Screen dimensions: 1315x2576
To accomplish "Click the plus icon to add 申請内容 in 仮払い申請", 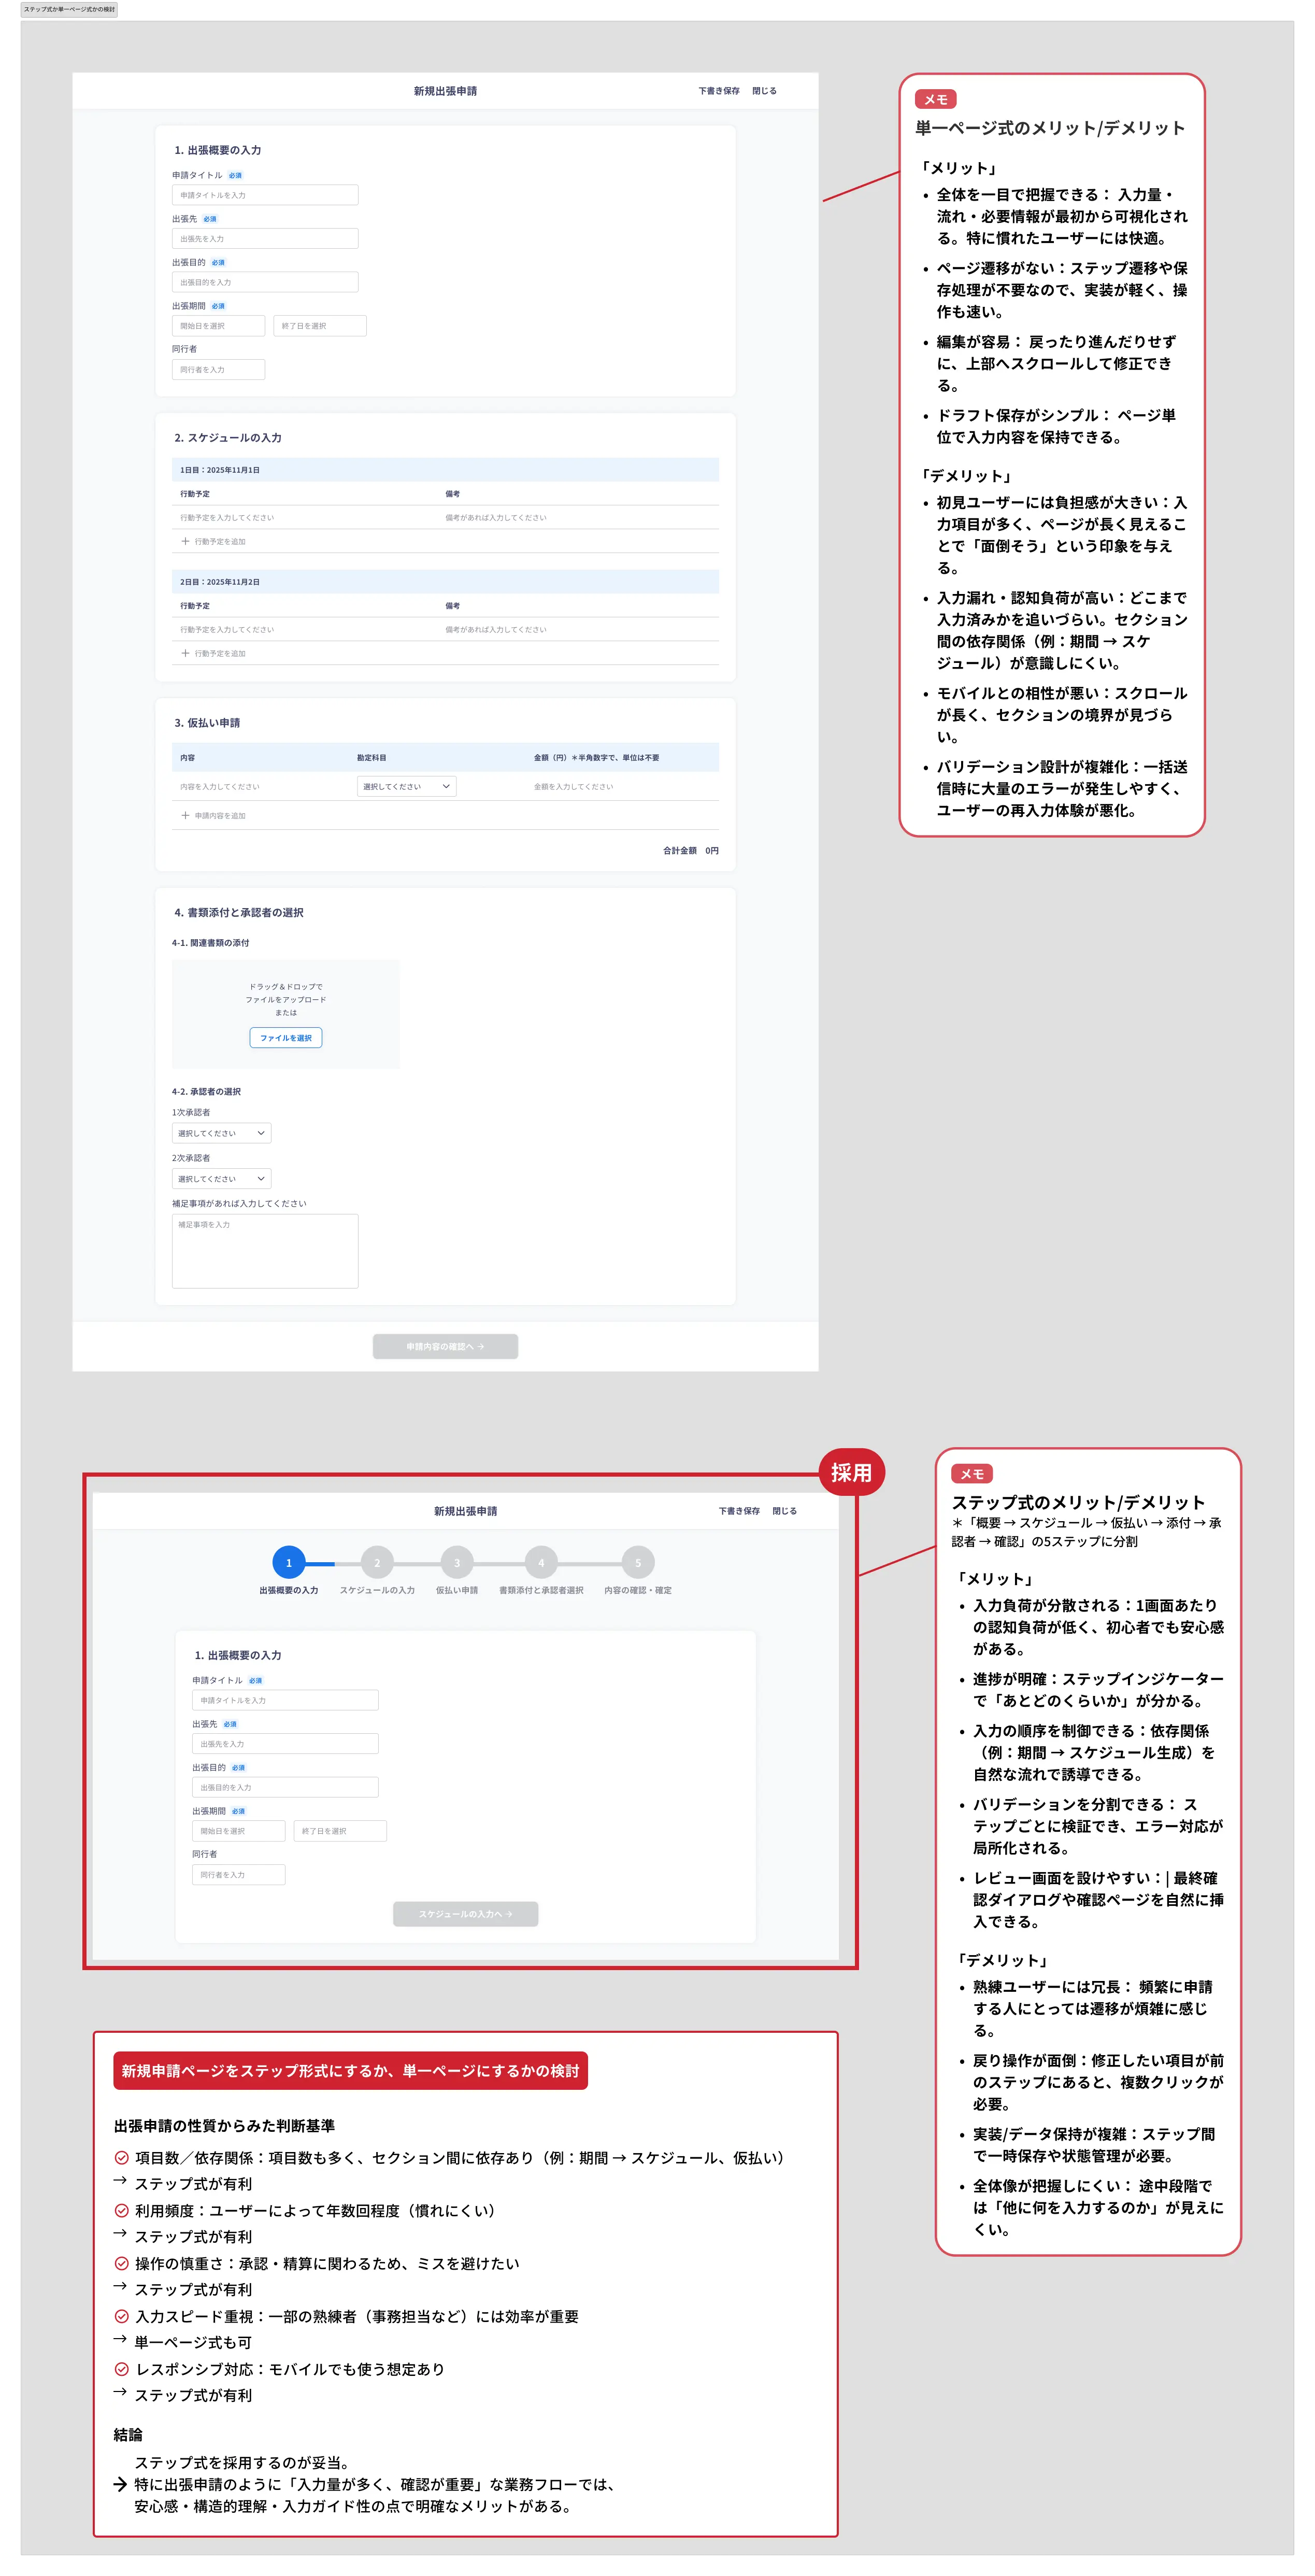I will click(x=186, y=815).
